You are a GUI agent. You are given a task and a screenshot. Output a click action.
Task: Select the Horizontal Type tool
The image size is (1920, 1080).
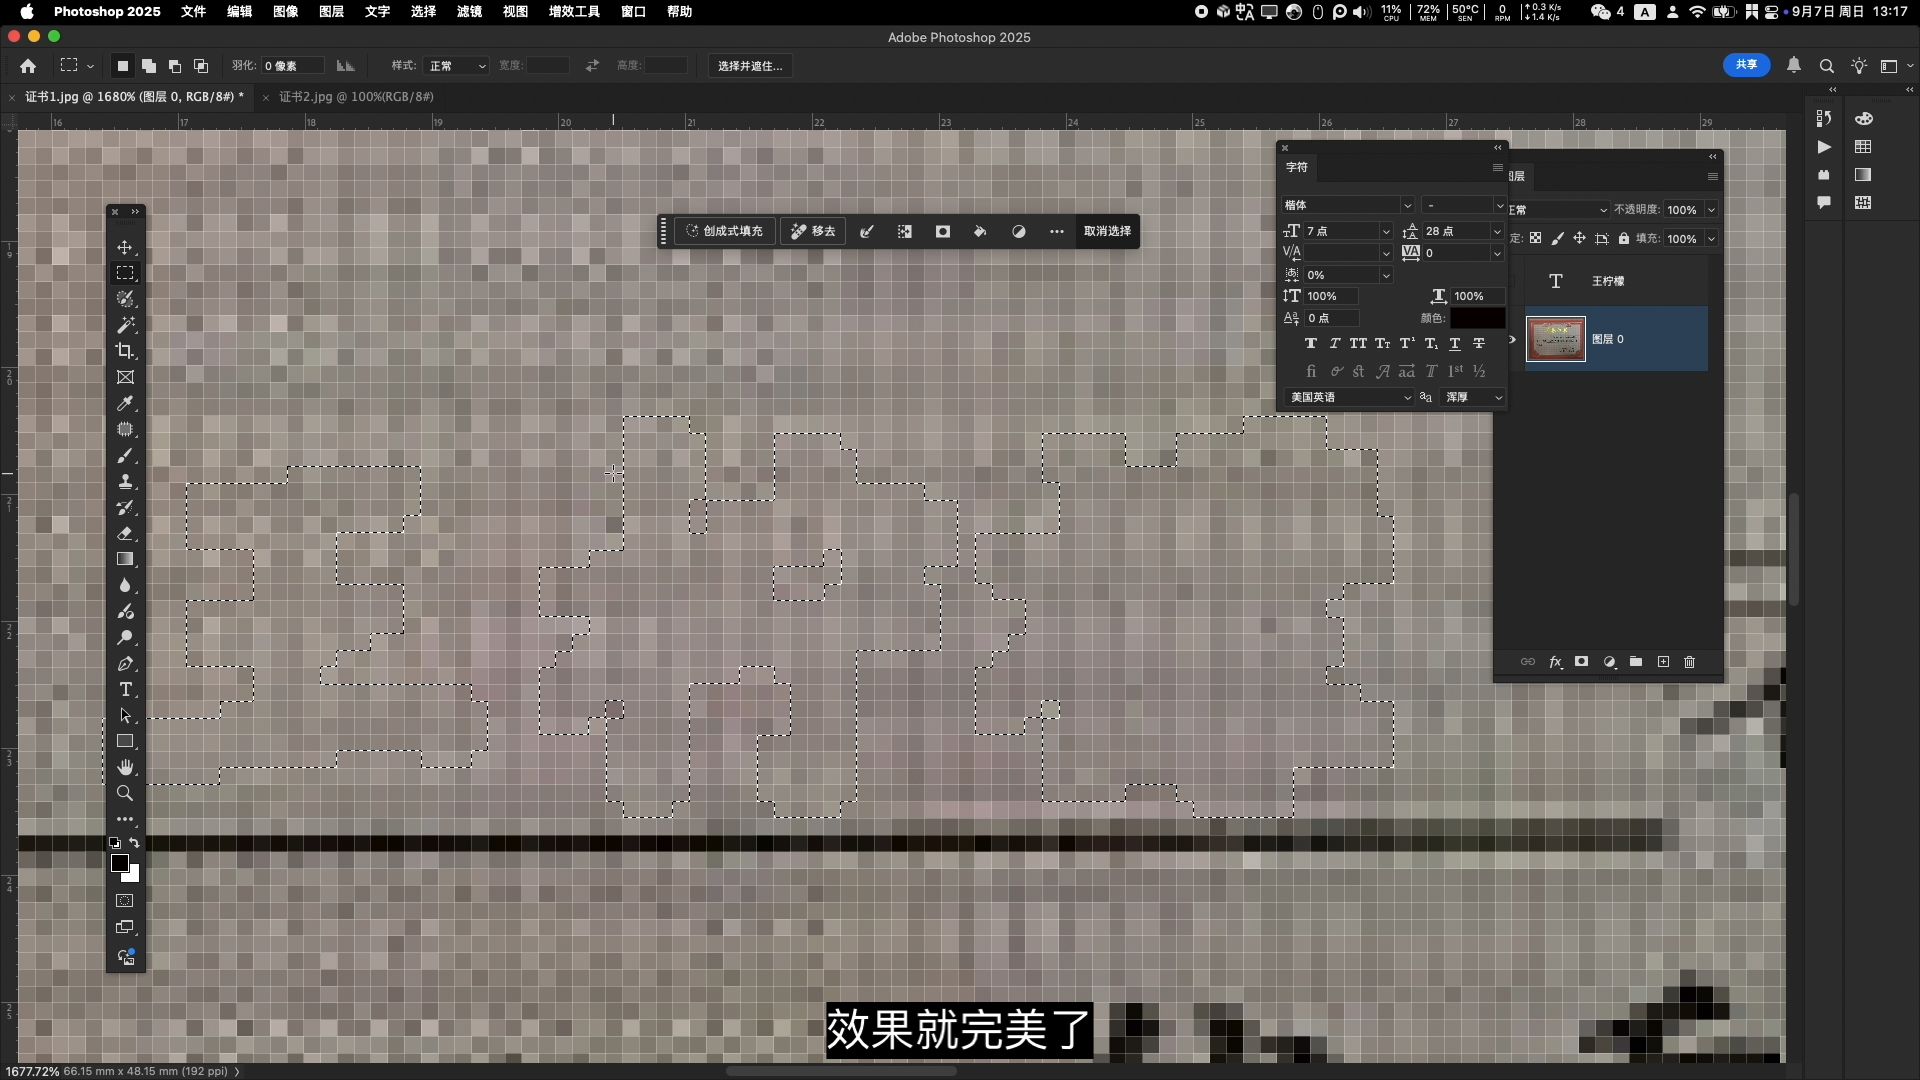[125, 690]
